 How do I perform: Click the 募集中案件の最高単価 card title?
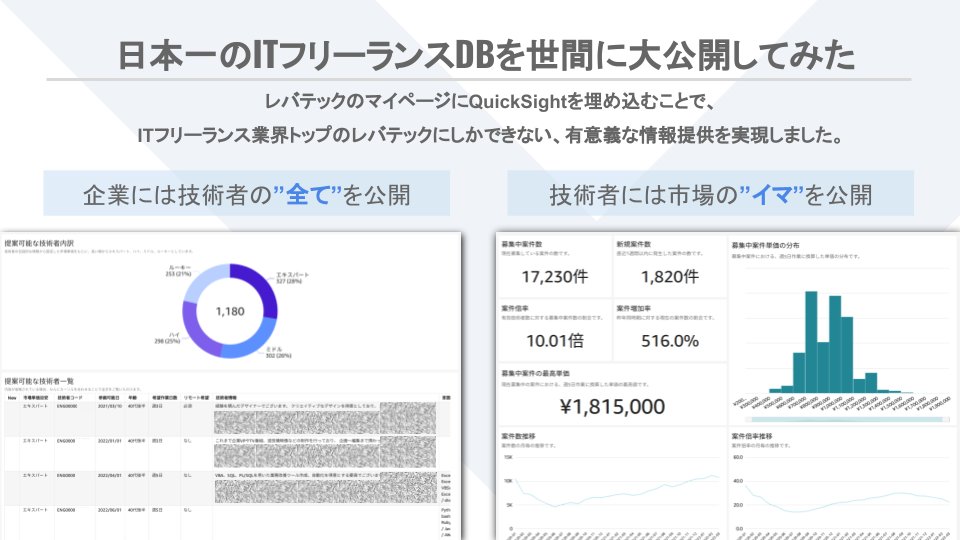click(536, 373)
